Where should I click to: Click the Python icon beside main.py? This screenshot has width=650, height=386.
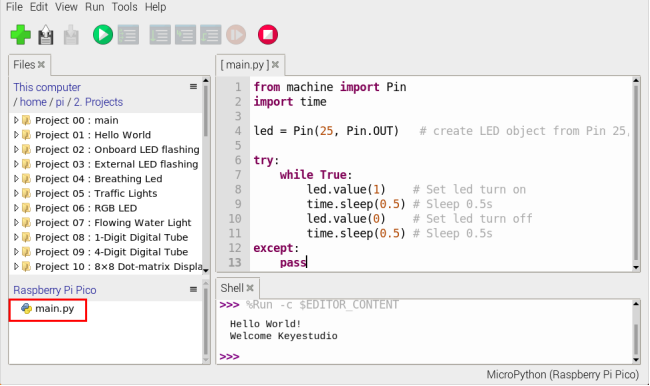click(x=27, y=308)
